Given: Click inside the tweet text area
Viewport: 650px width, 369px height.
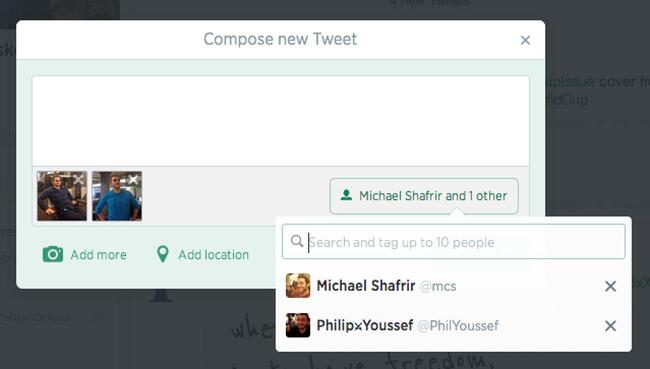Looking at the screenshot, I should coord(281,121).
